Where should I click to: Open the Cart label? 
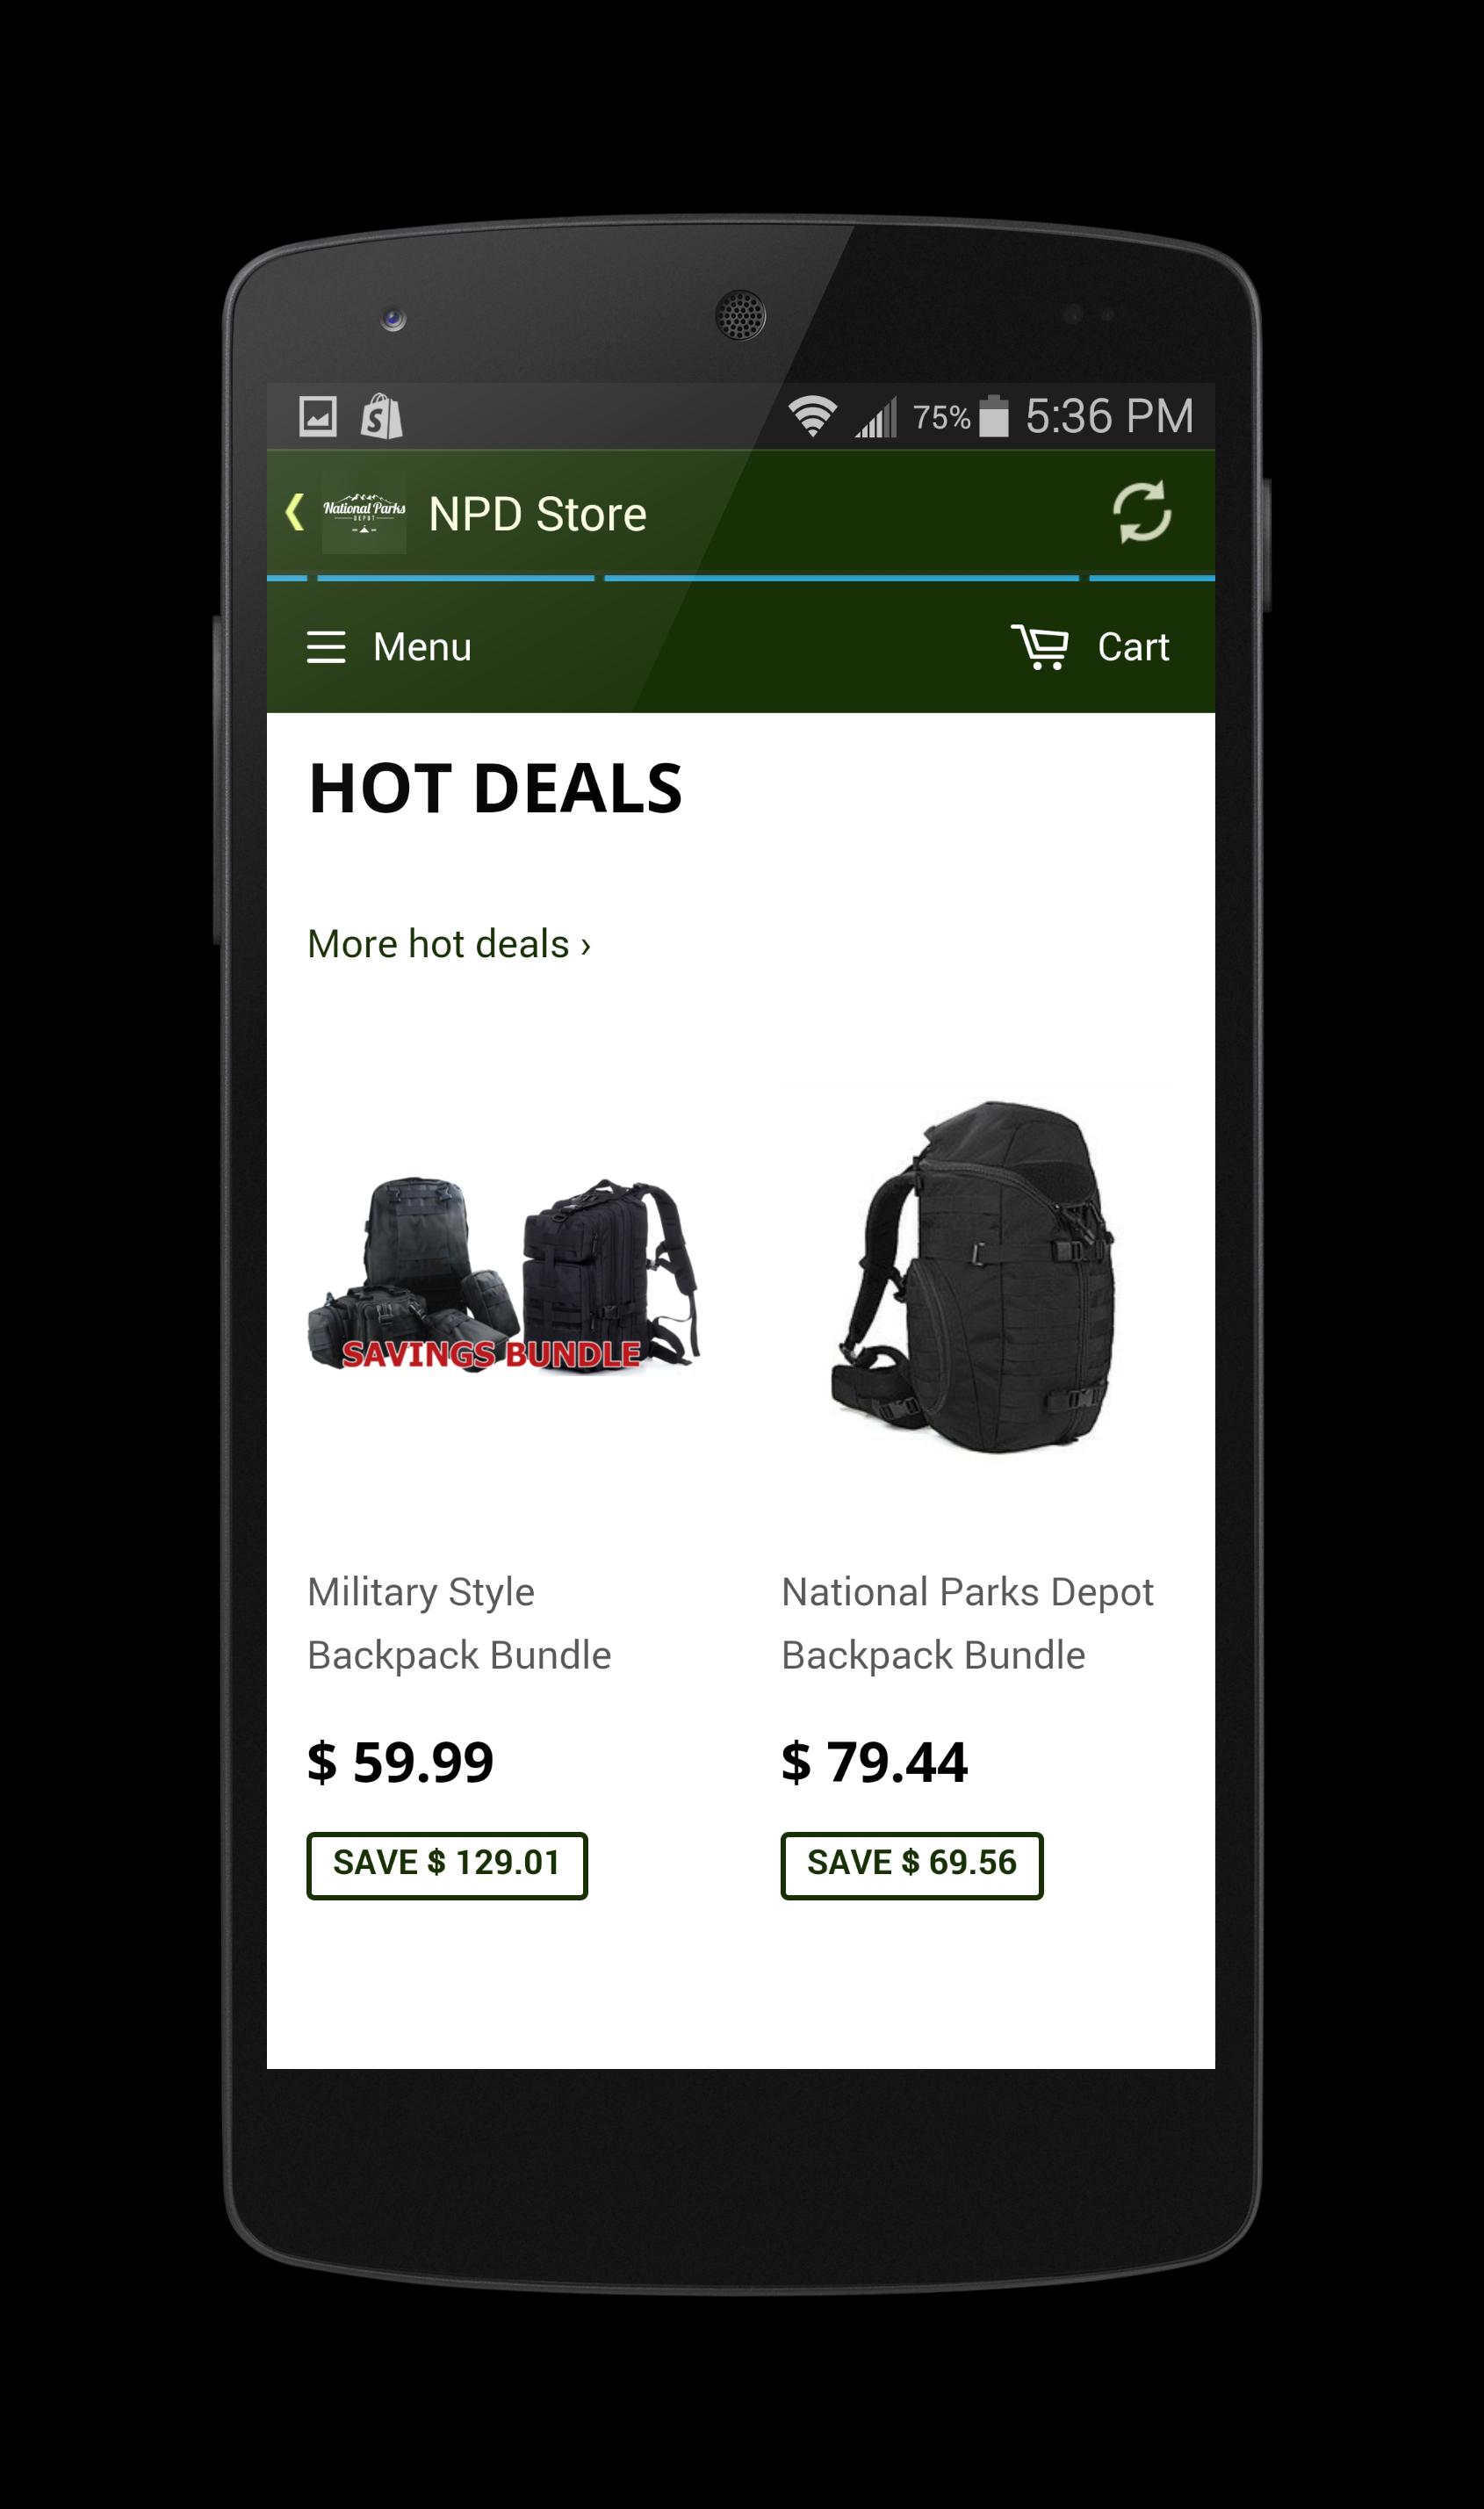click(1133, 647)
